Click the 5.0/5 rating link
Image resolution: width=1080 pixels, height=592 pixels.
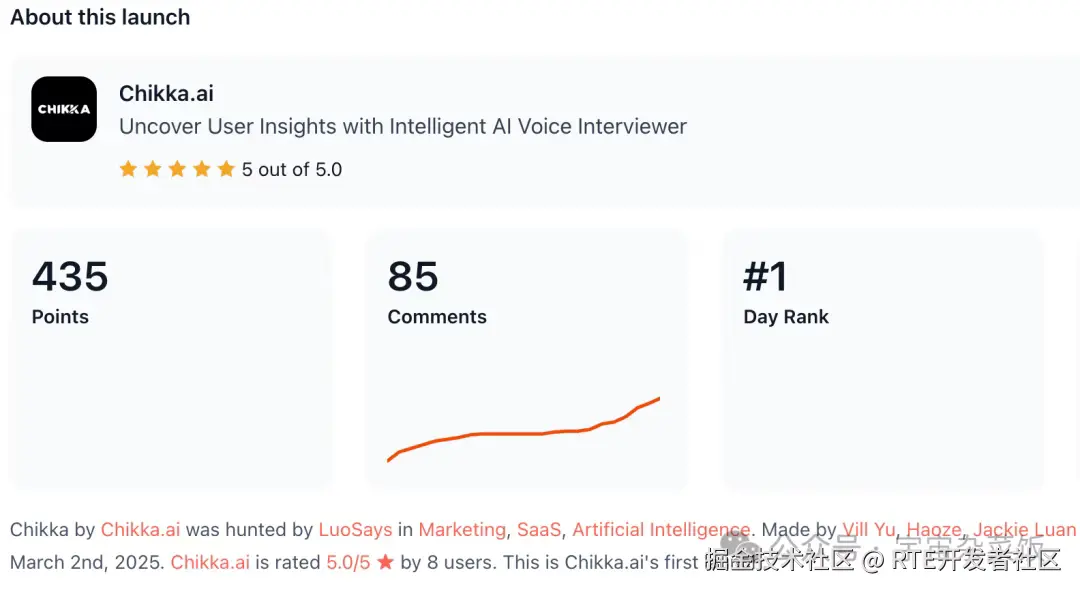pos(348,562)
